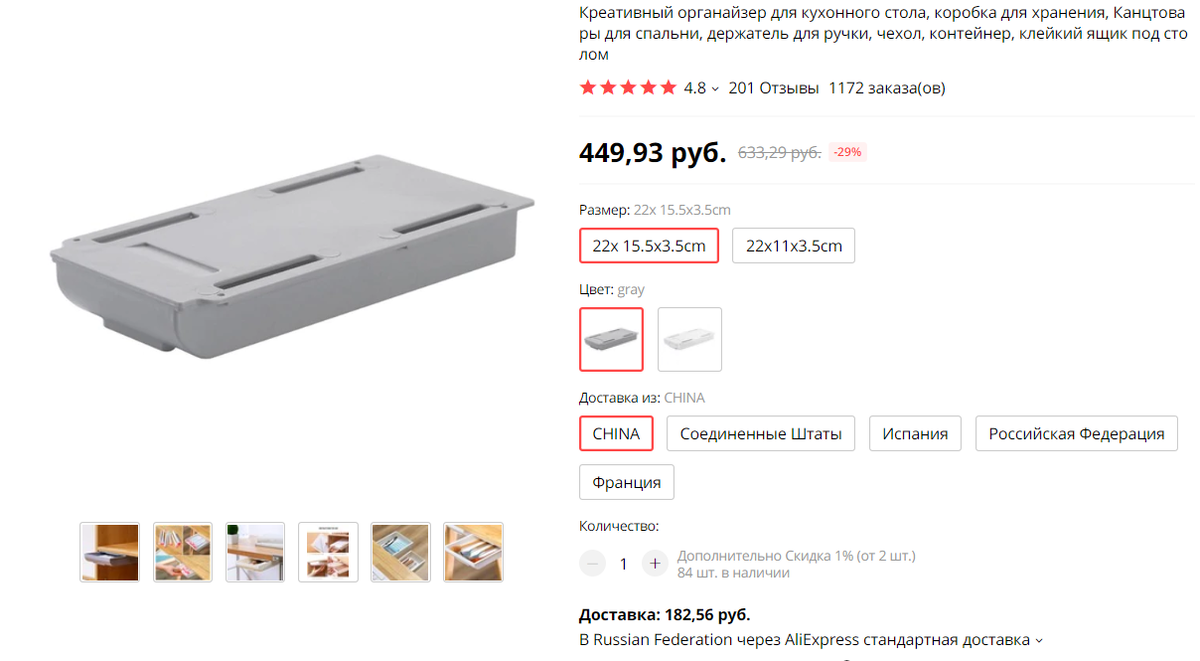Select shipping from Российская Федерация
1200x661 pixels.
tap(1076, 434)
